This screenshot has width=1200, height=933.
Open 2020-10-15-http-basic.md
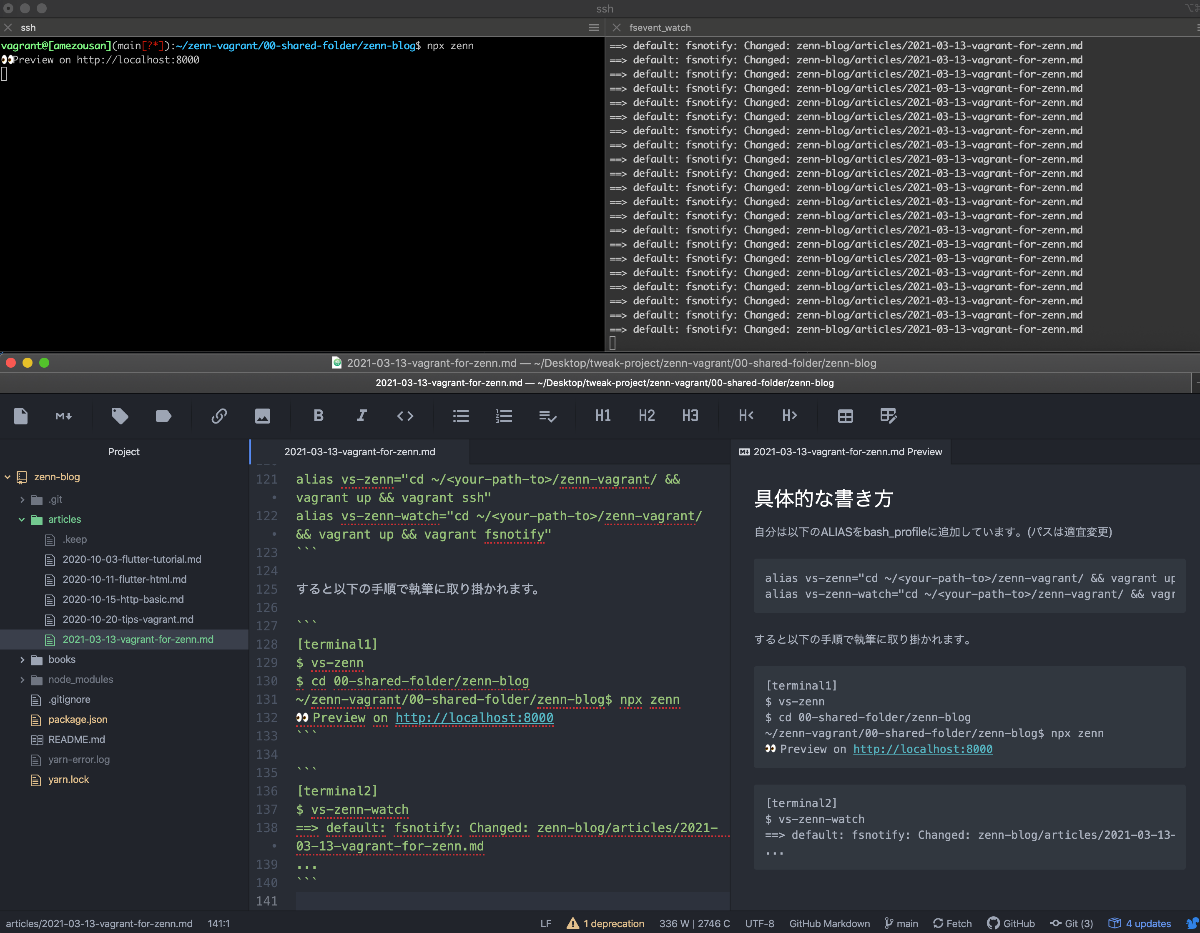pyautogui.click(x=123, y=599)
